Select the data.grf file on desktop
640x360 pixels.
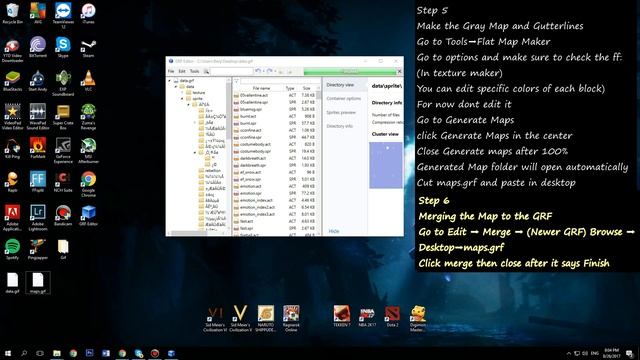click(x=12, y=282)
